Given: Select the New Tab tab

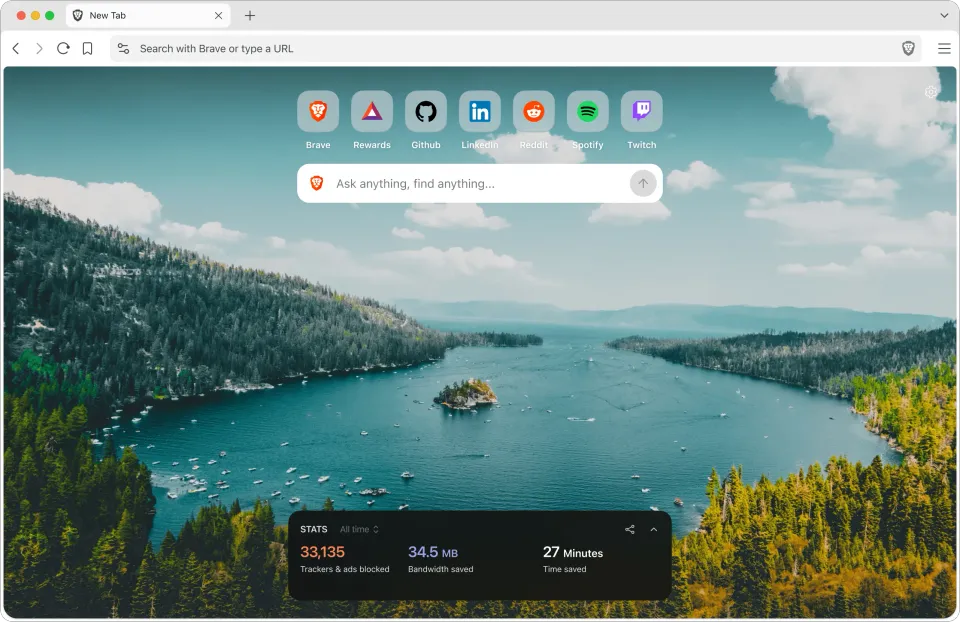Looking at the screenshot, I should click(x=140, y=16).
